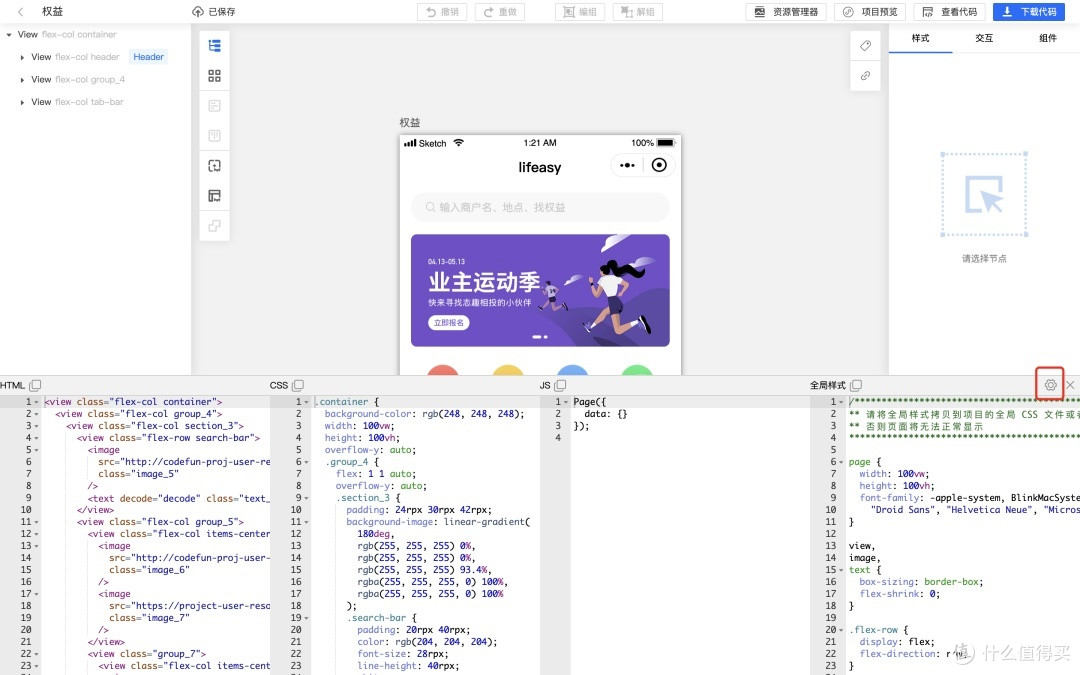The width and height of the screenshot is (1080, 675).
Task: Collapse the View flex-col container node
Action: 8,34
